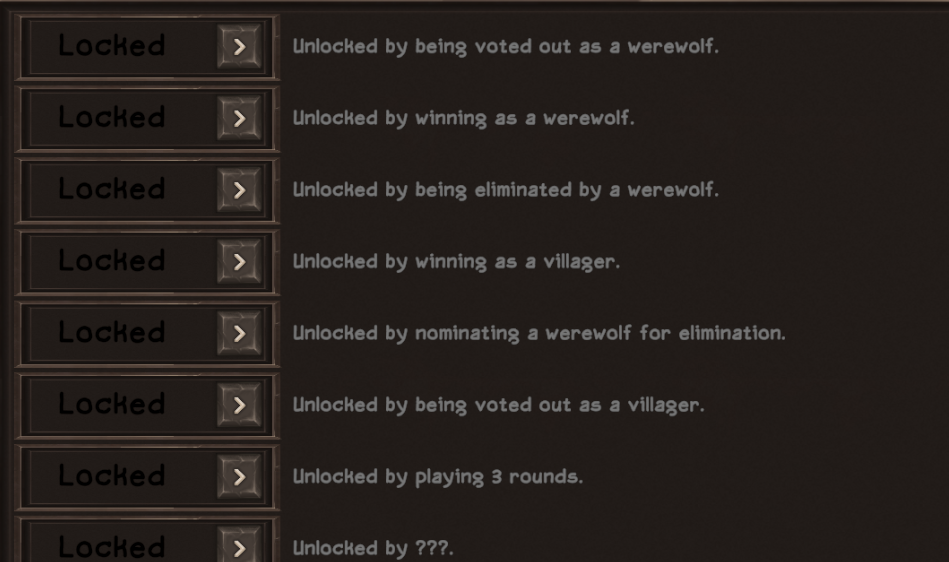Select Locked box for voted-out werewolf unlock
949x562 pixels.
click(147, 47)
